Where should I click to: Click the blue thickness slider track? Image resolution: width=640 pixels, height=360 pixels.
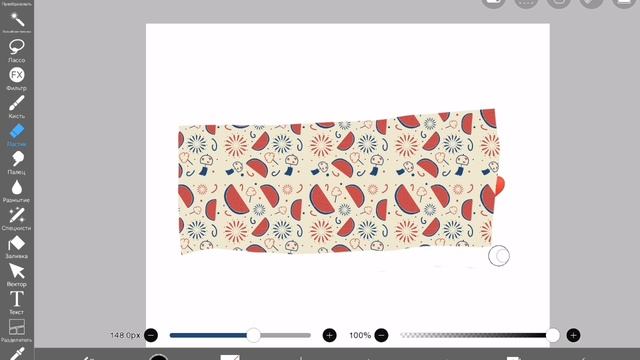[240, 335]
